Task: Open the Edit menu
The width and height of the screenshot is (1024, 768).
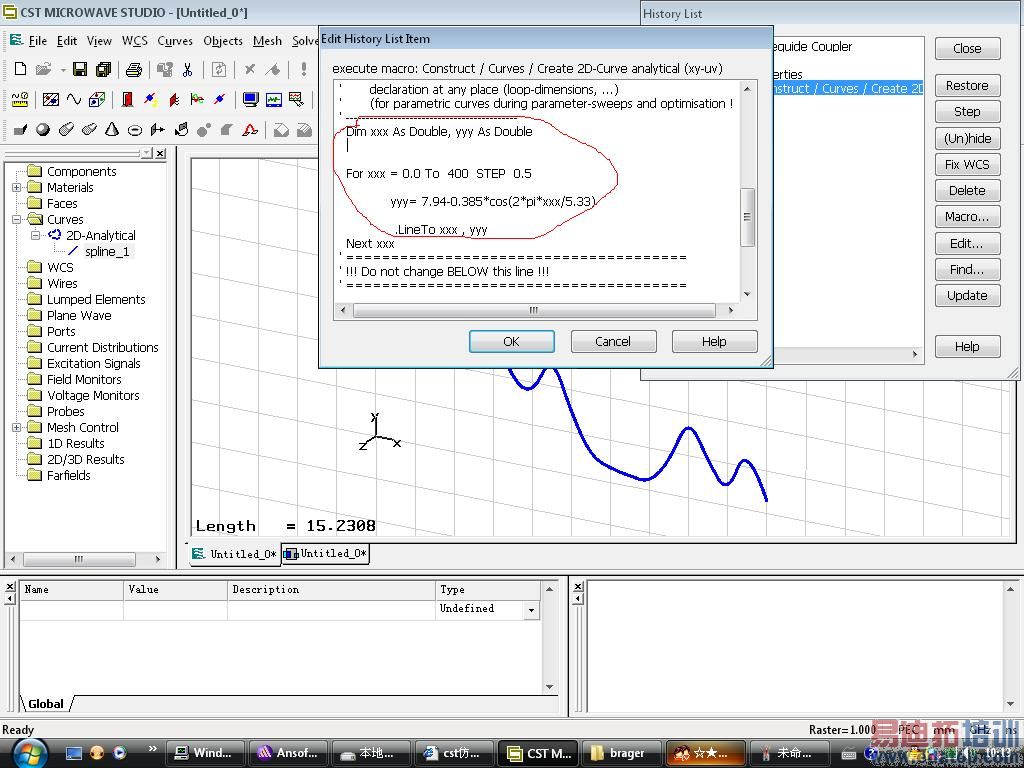Action: 67,40
